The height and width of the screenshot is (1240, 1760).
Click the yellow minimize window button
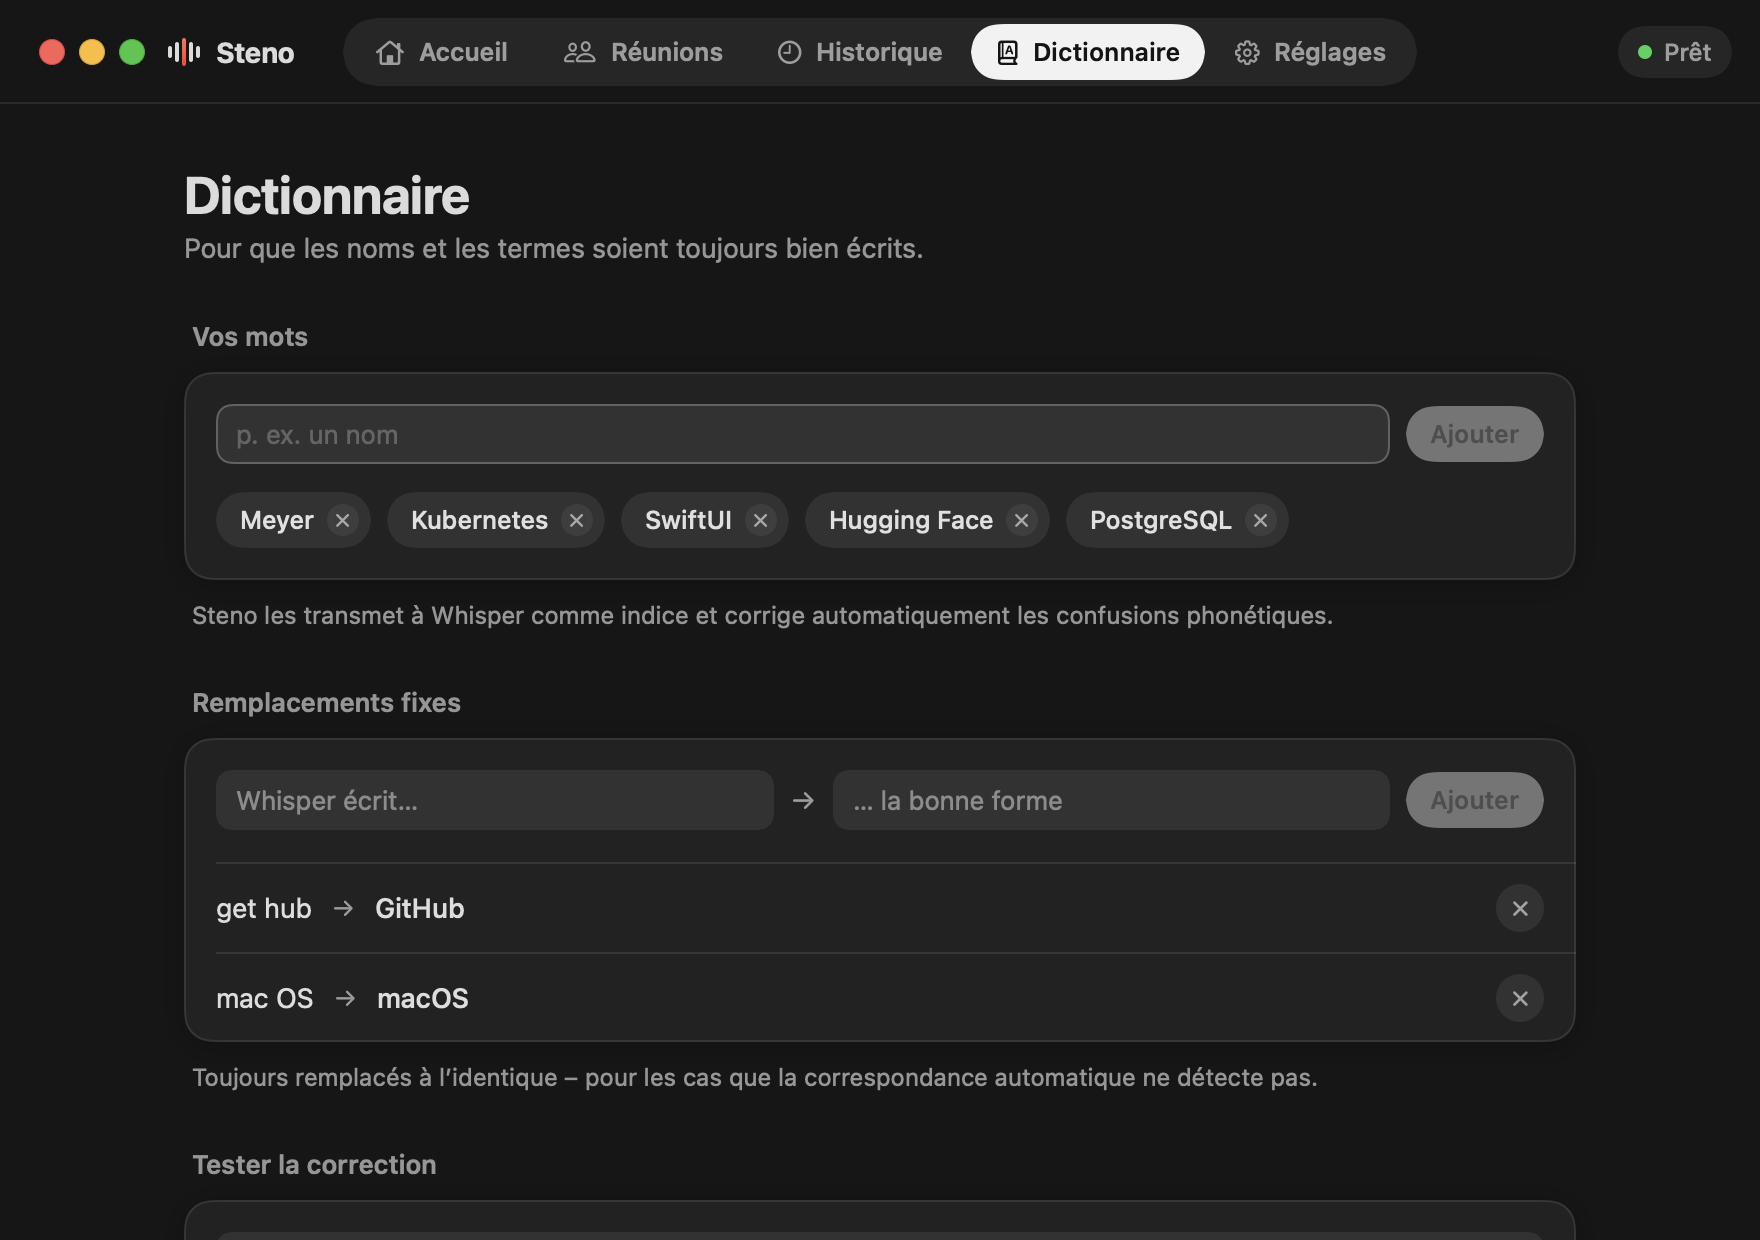click(x=92, y=52)
